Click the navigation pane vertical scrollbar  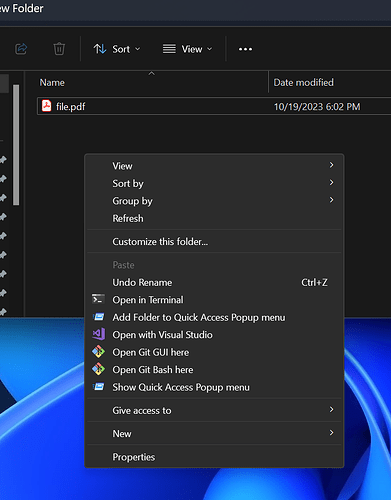point(16,145)
